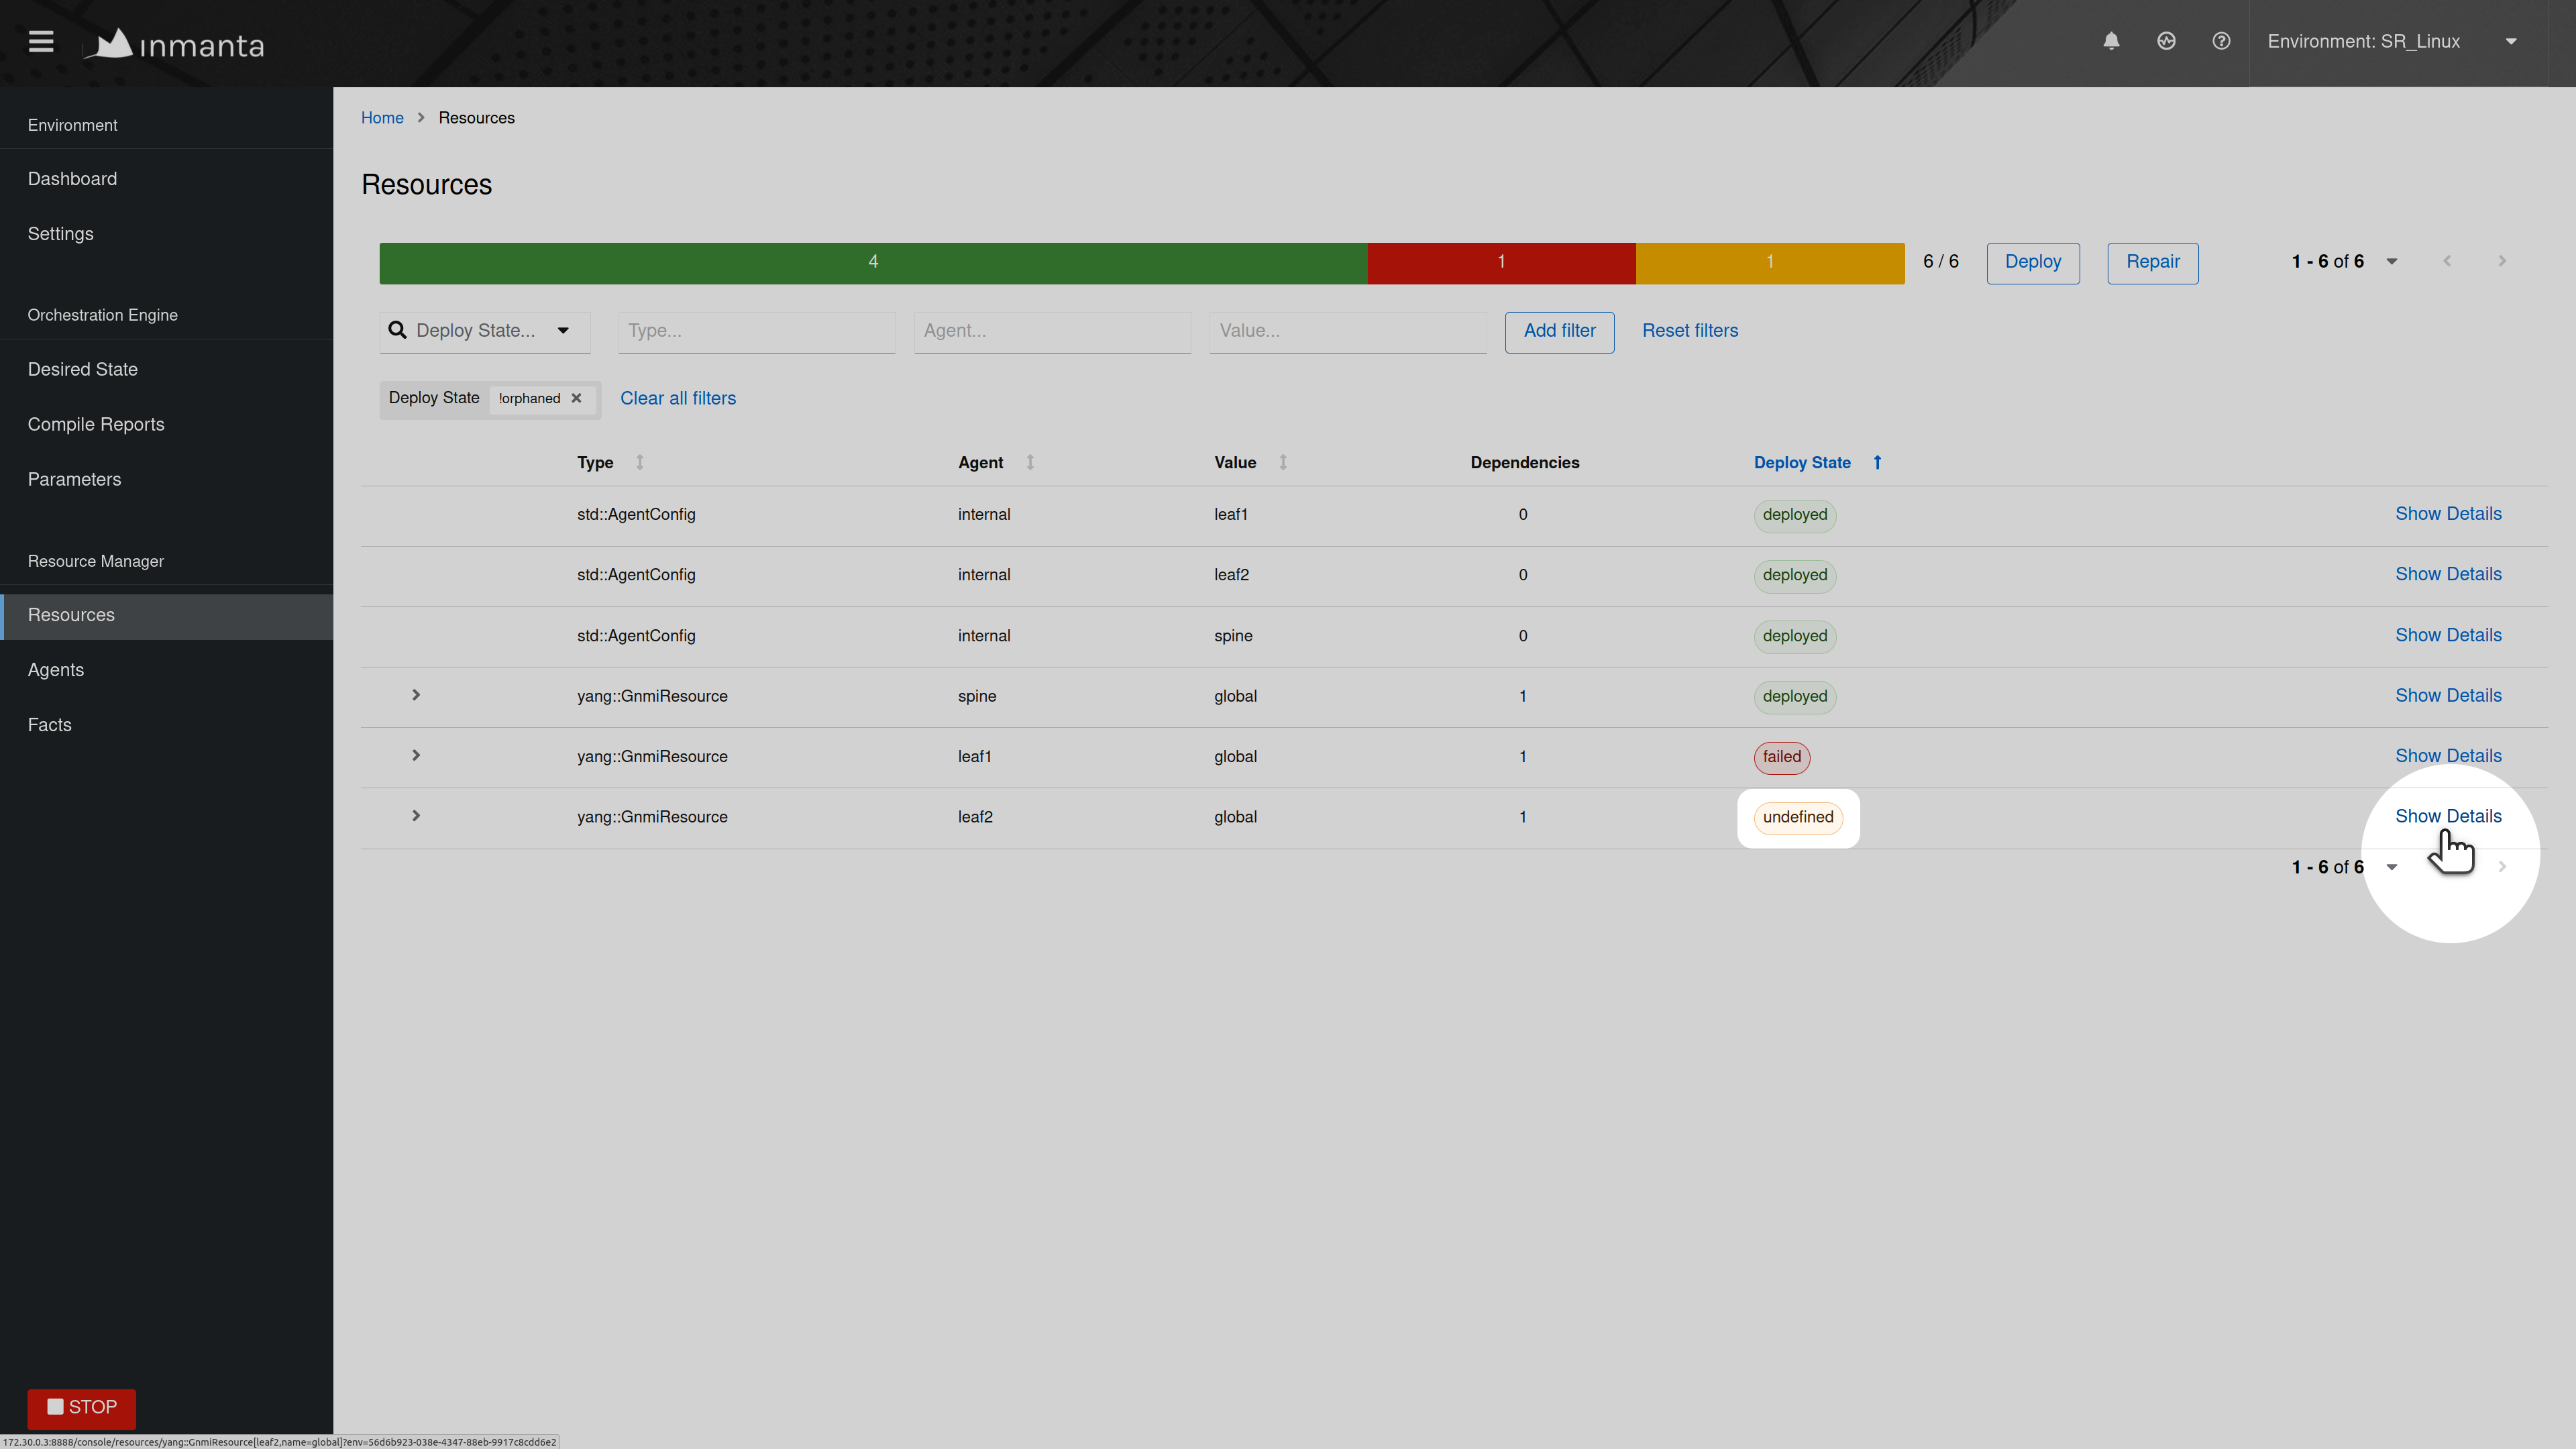Sort by Value column arrows
The height and width of the screenshot is (1449, 2576).
point(1283,462)
